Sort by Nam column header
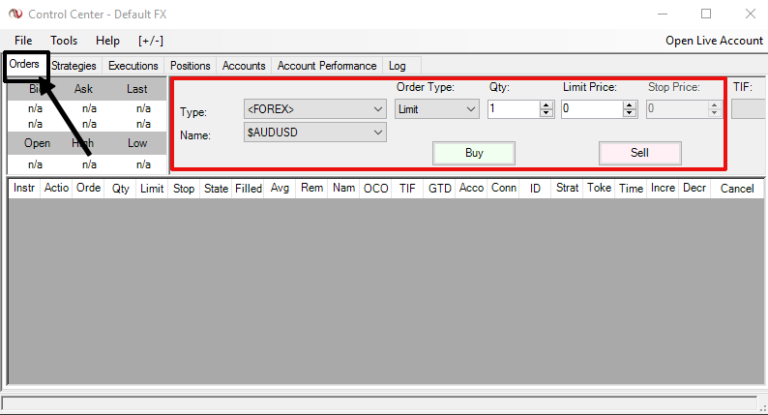 (x=344, y=188)
